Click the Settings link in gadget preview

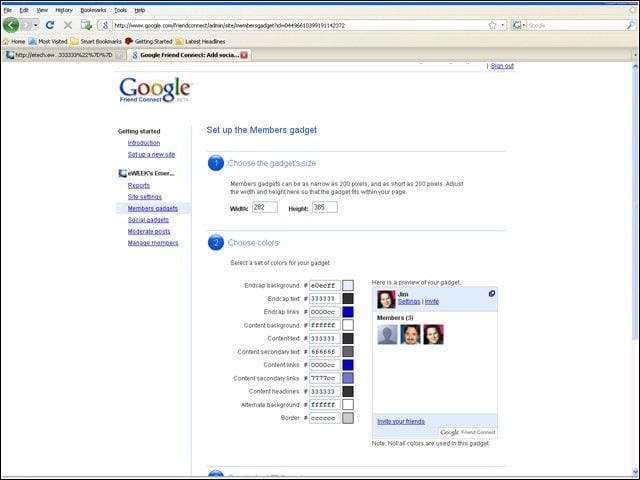[x=409, y=302]
